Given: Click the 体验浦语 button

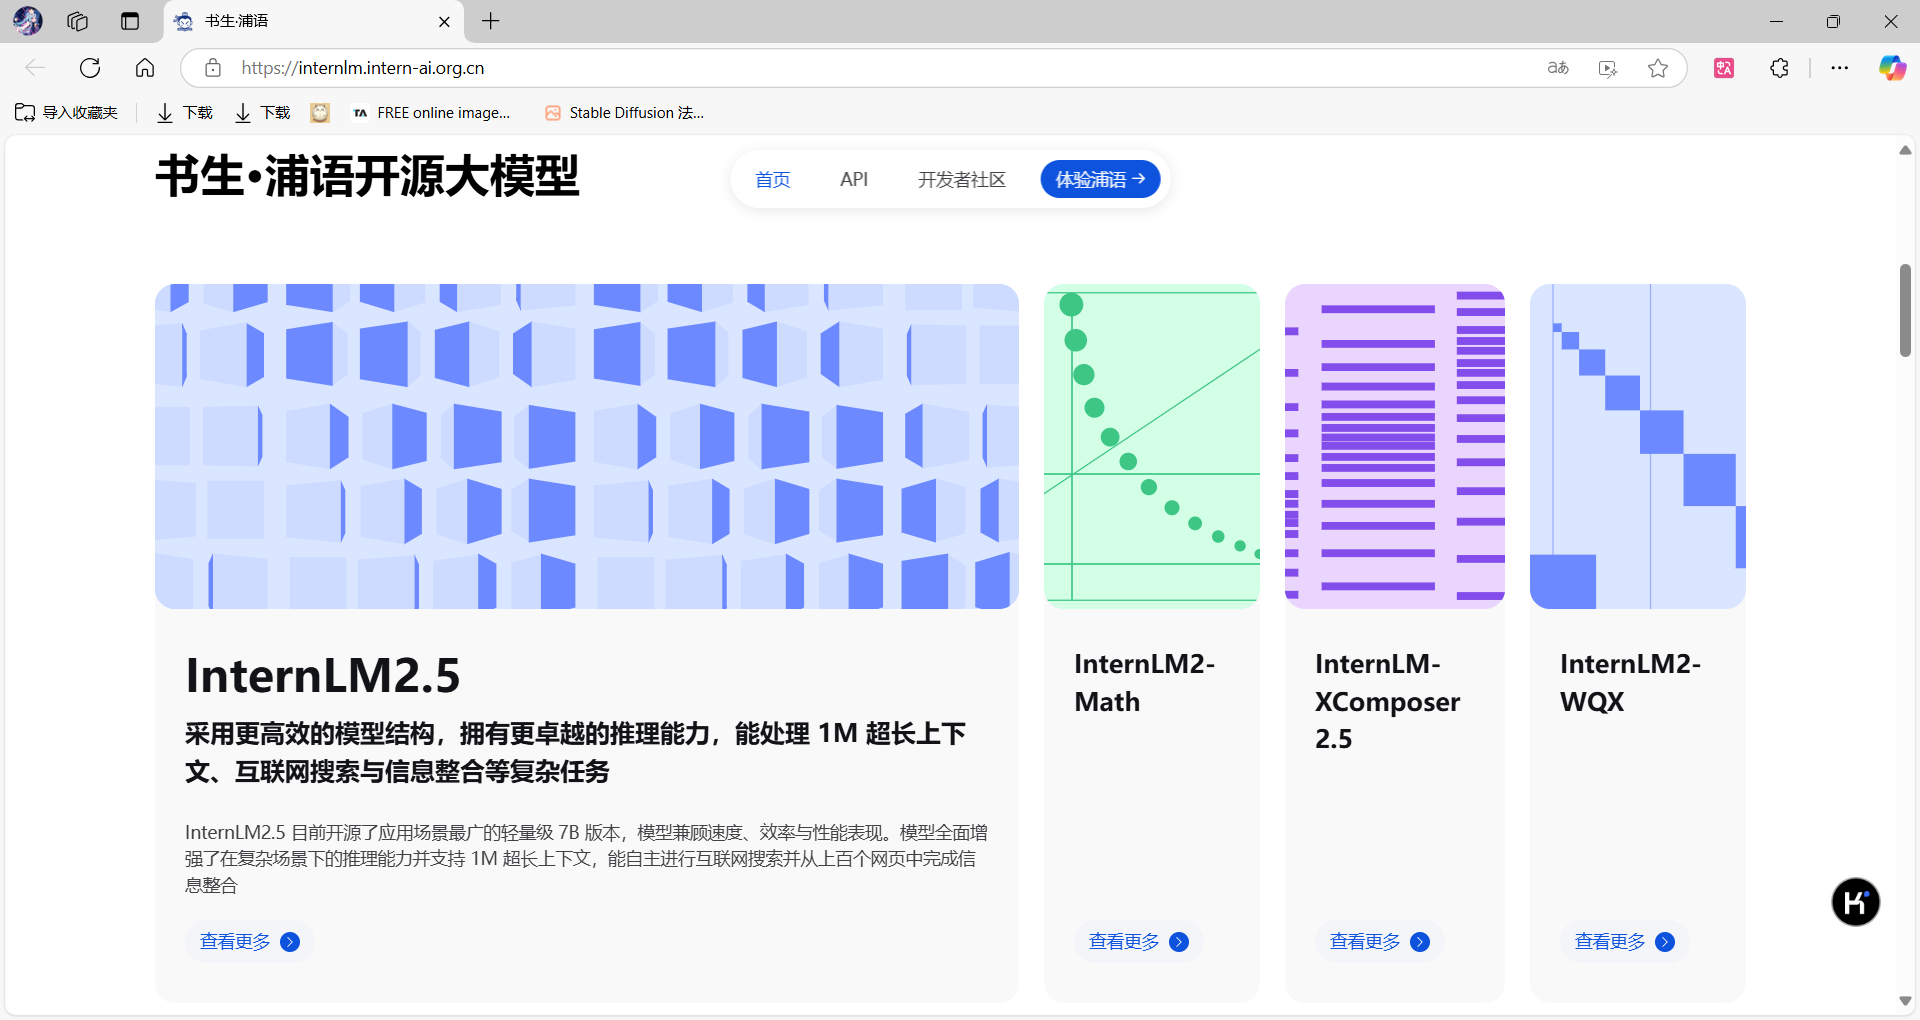Looking at the screenshot, I should (1100, 179).
